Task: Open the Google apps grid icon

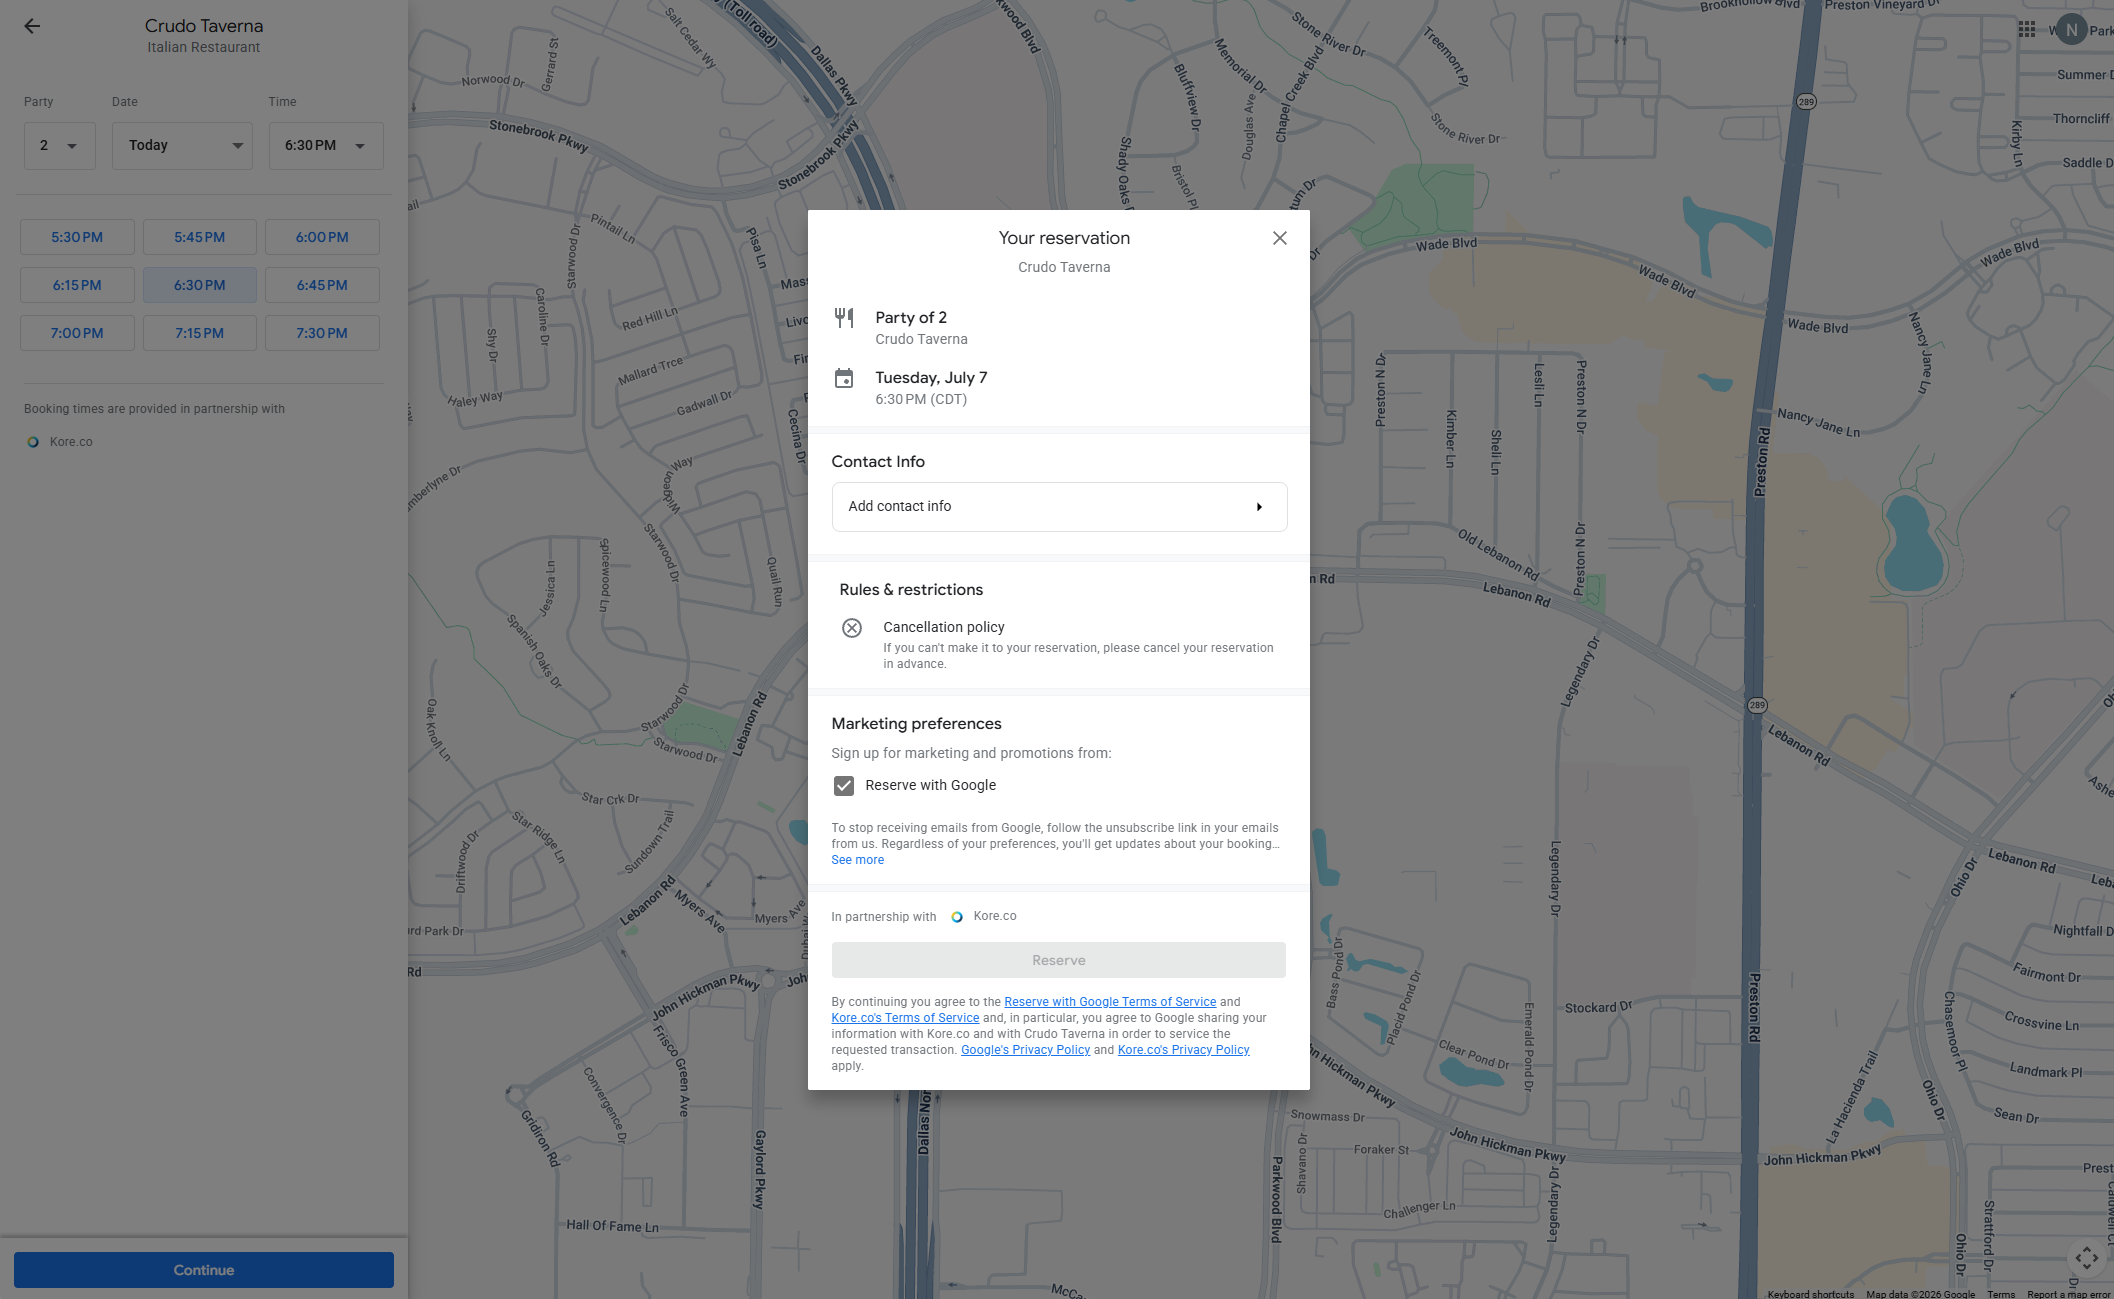Action: (2027, 30)
